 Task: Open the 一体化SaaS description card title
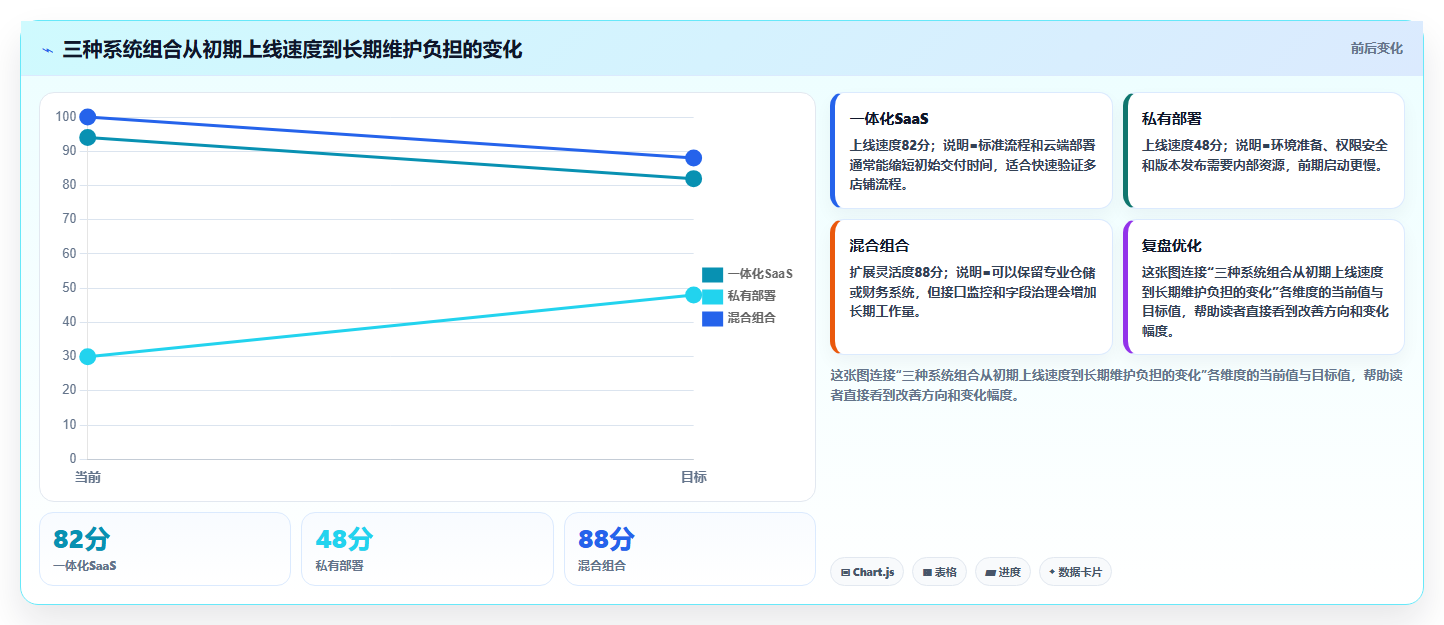[889, 119]
